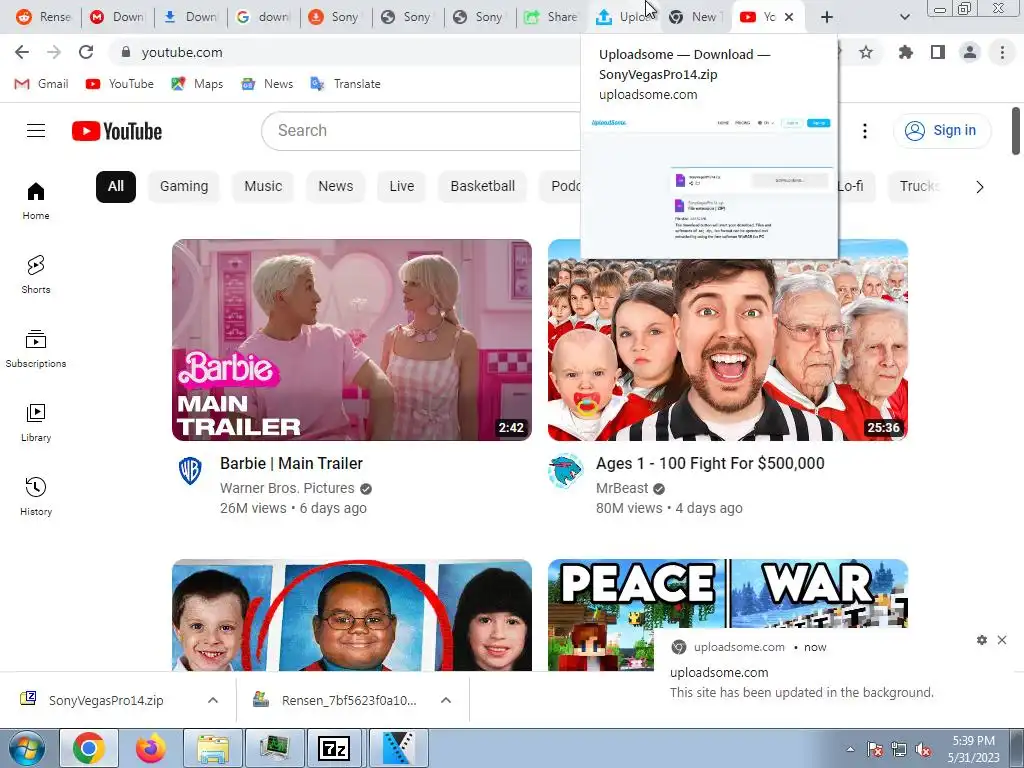Open the YouTube bookmark

pyautogui.click(x=120, y=84)
